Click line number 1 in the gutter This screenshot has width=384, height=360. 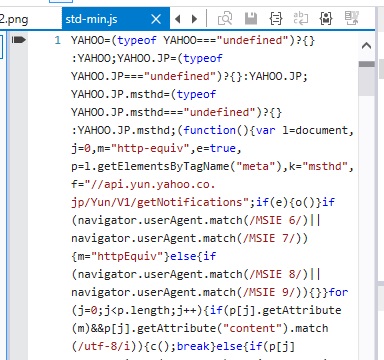coord(58,40)
